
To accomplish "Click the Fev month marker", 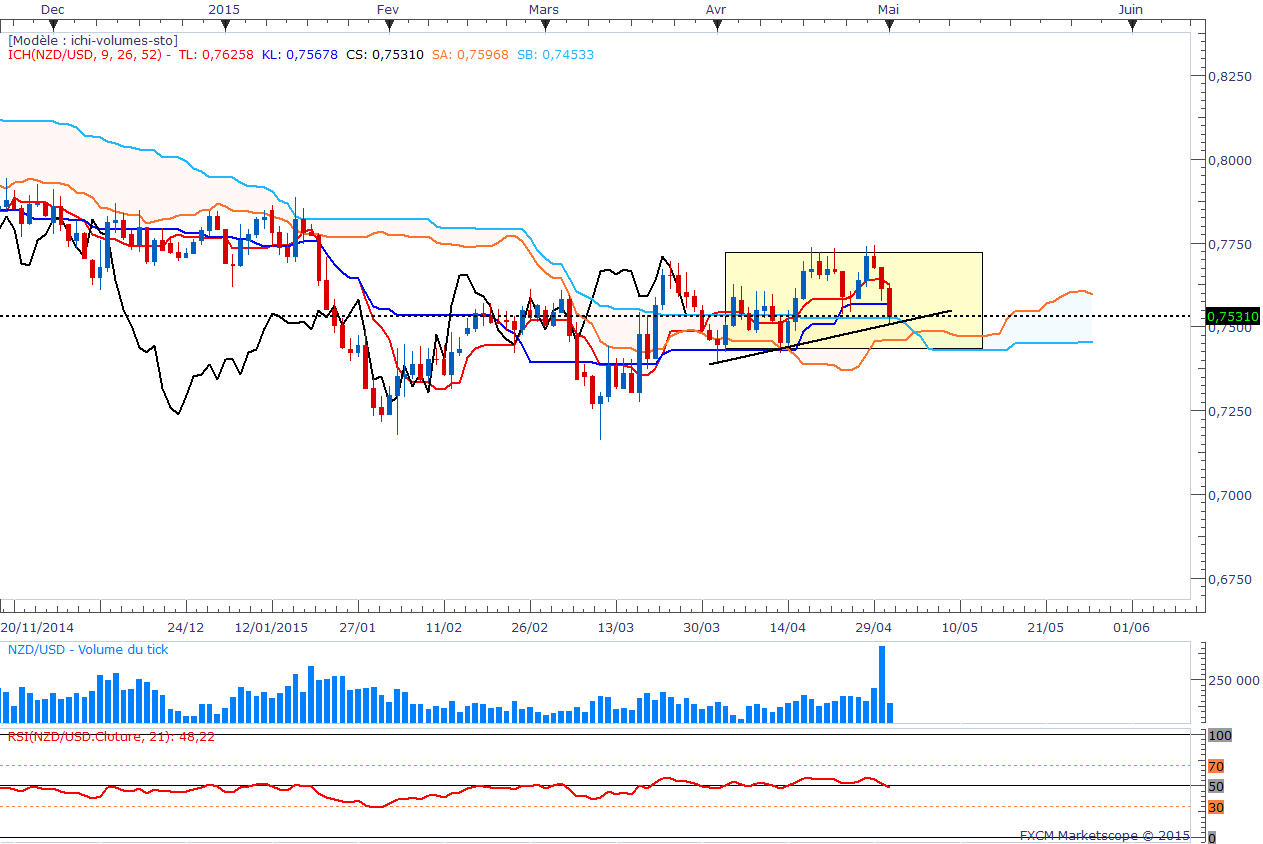I will [388, 8].
